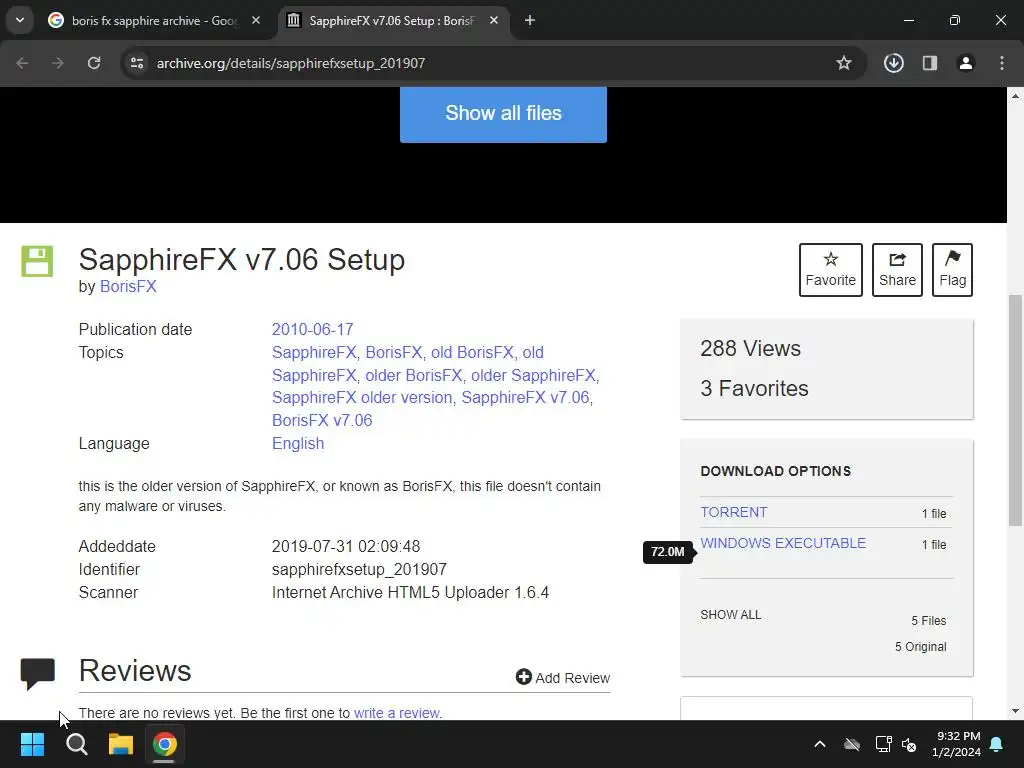Click the page vertical scrollbar thumb
Screen dimensions: 1024x768
click(x=1015, y=410)
